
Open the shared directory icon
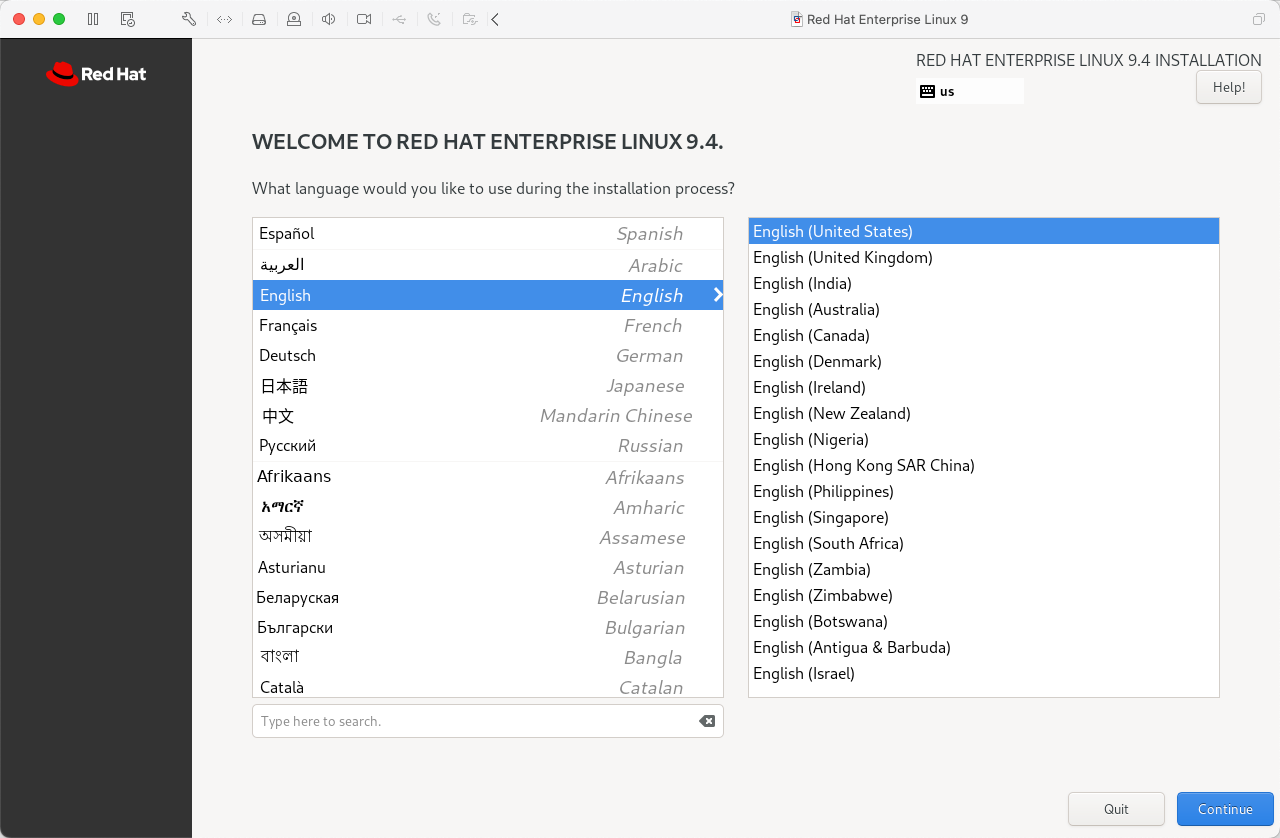[469, 19]
